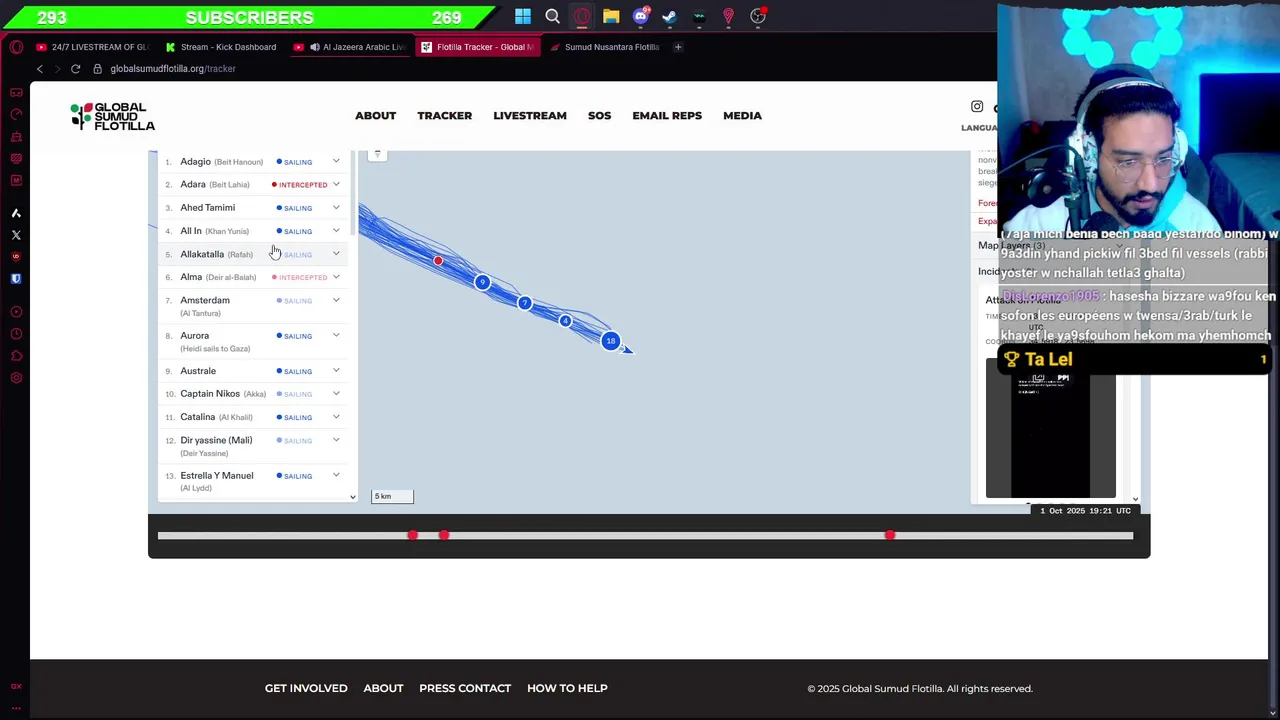This screenshot has height=720, width=1280.
Task: Open SOS in the header navigation
Action: 599,116
